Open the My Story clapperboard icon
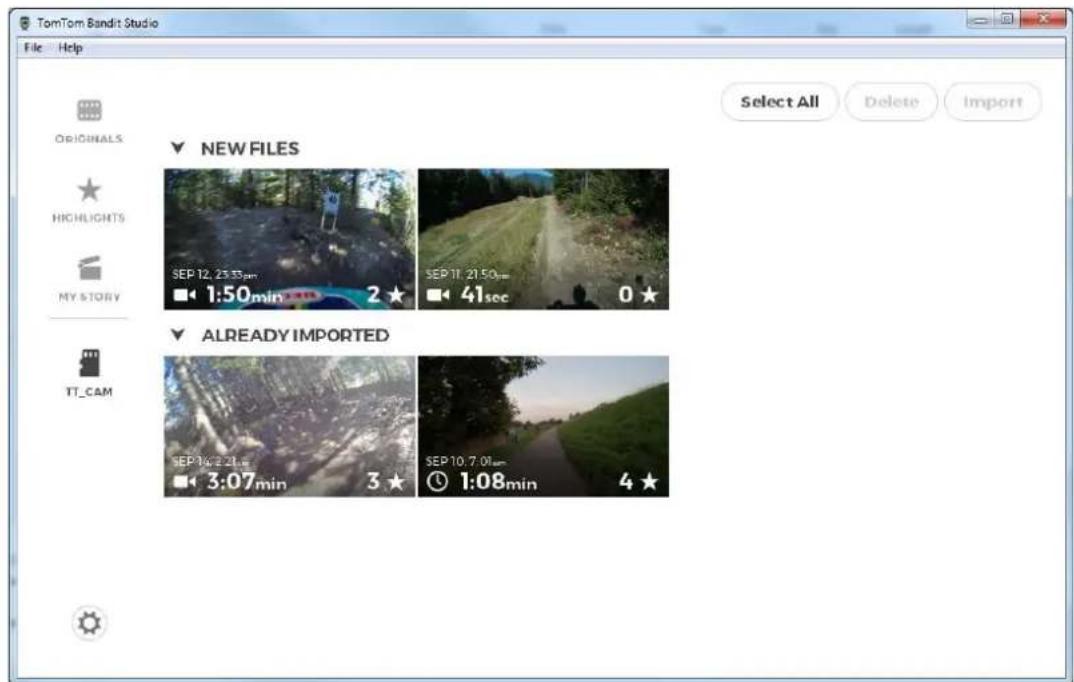 (90, 268)
